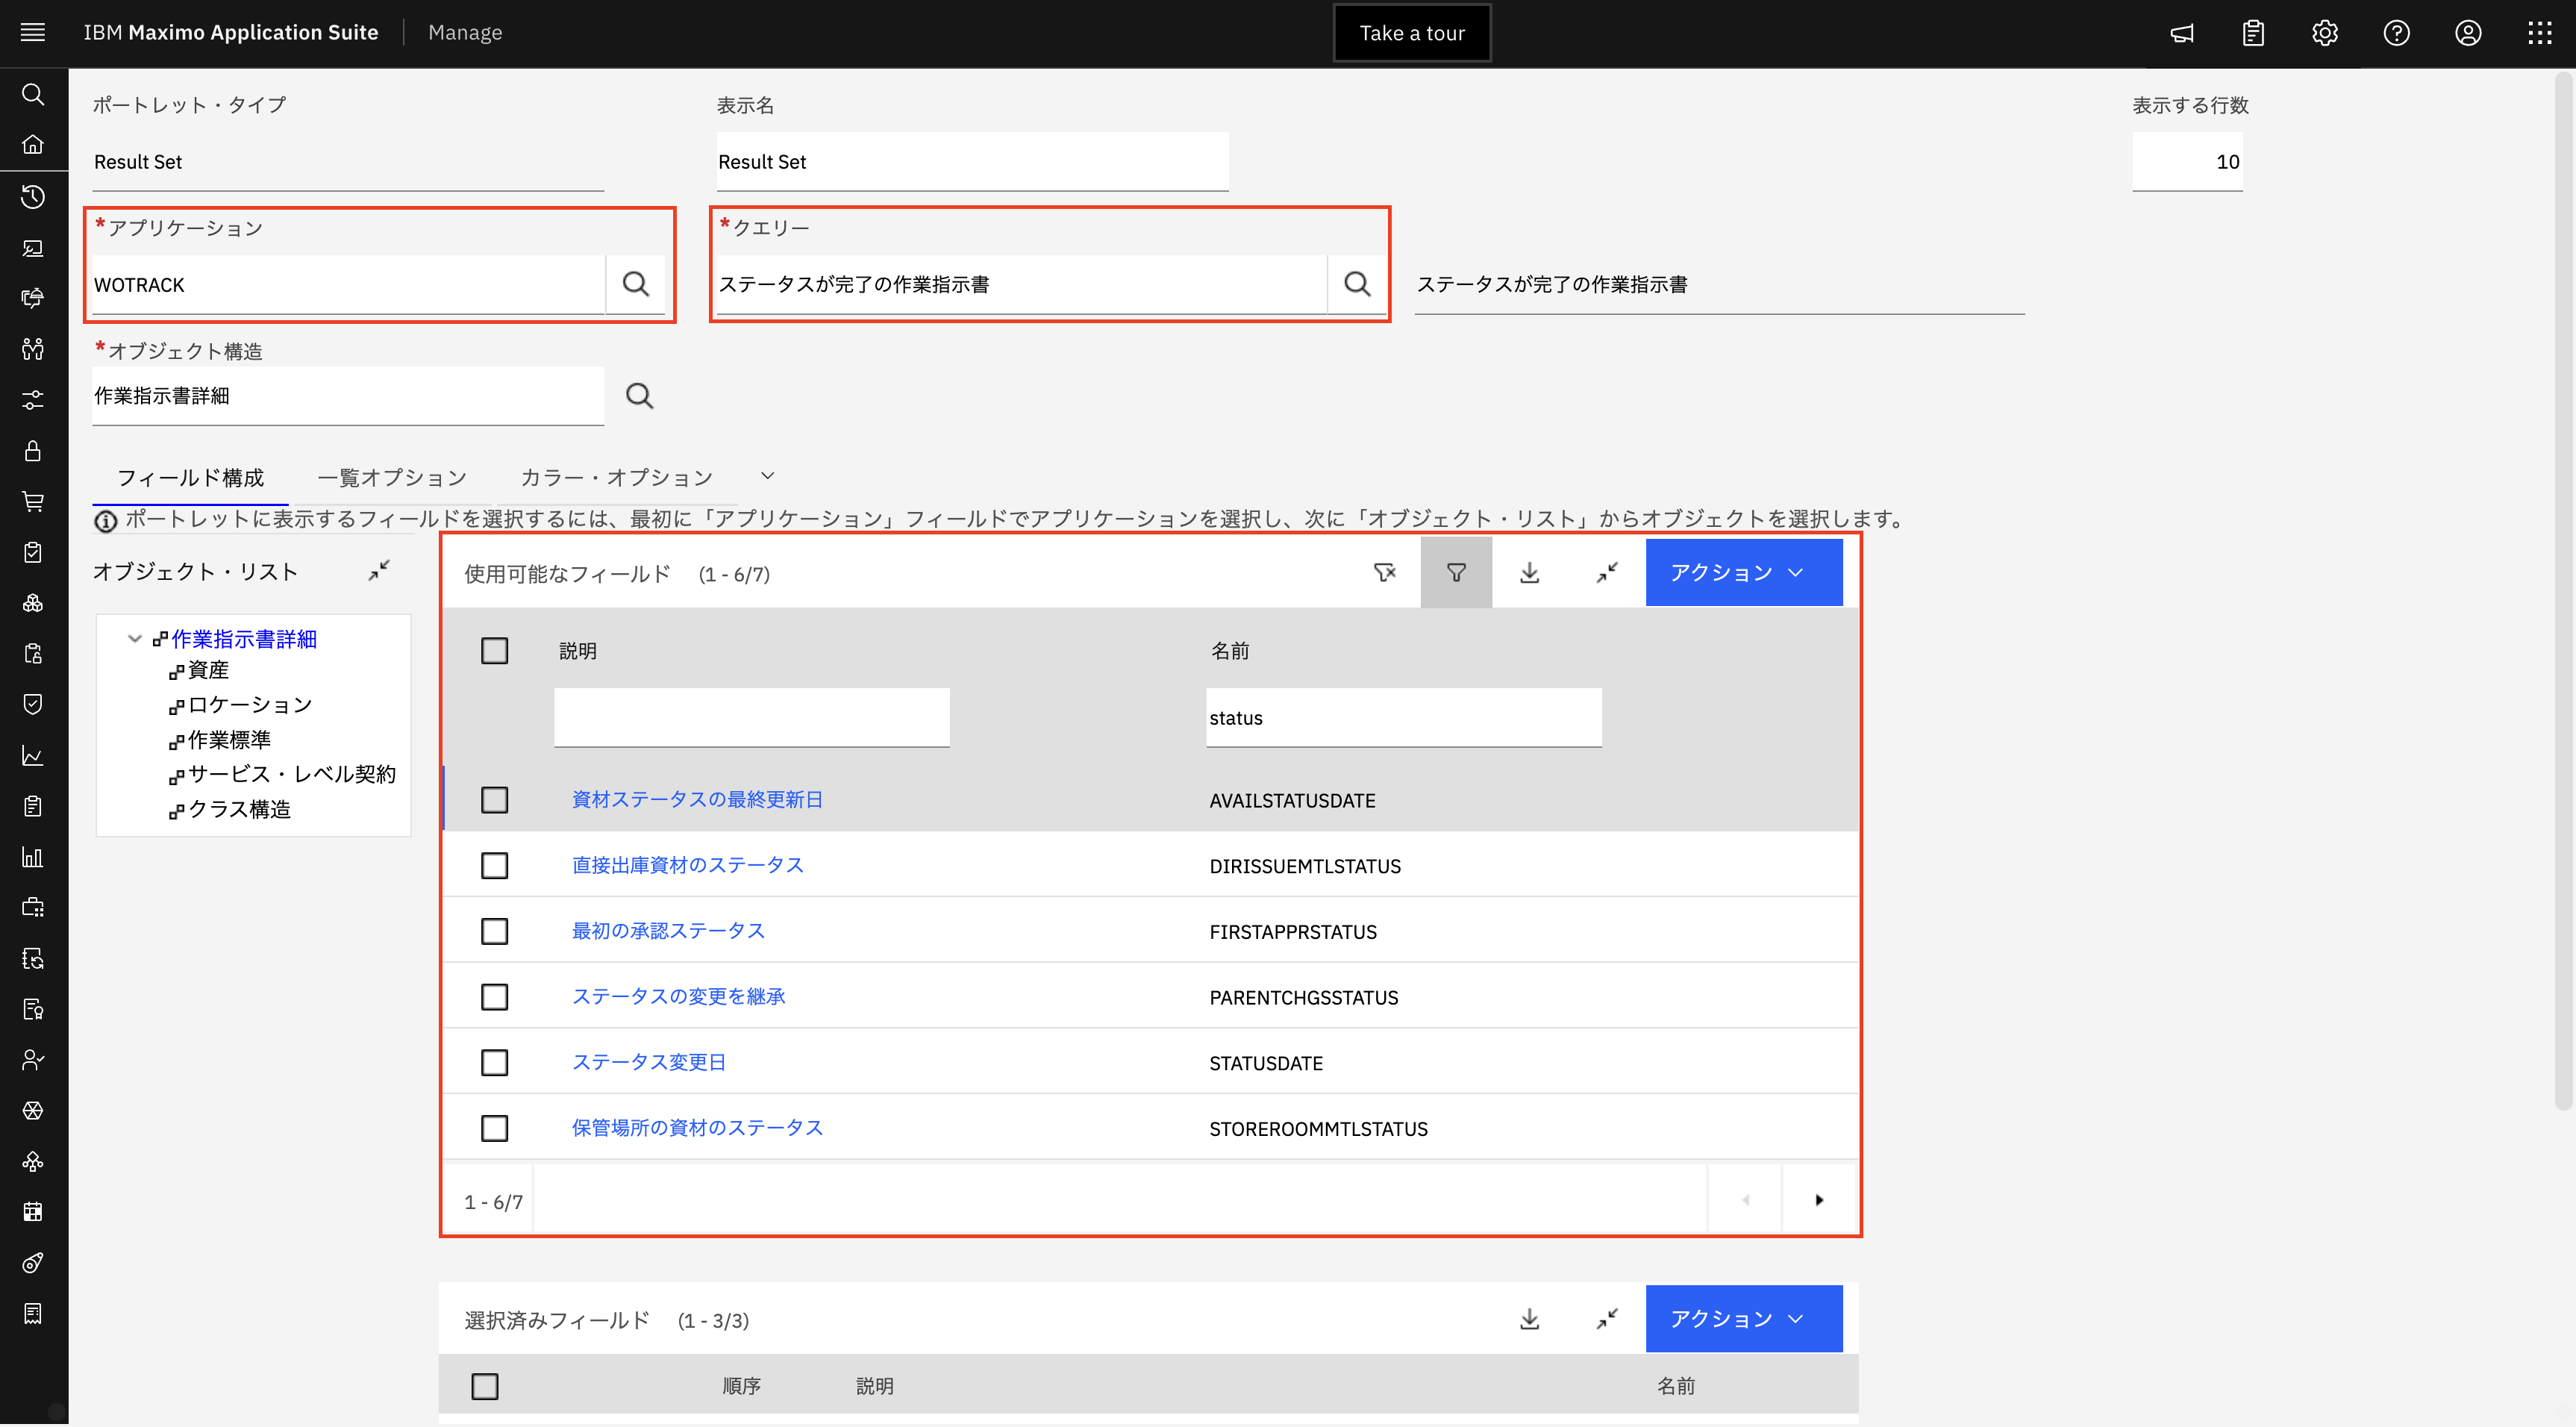Click the Take a tour button
This screenshot has width=2576, height=1427.
coord(1411,33)
